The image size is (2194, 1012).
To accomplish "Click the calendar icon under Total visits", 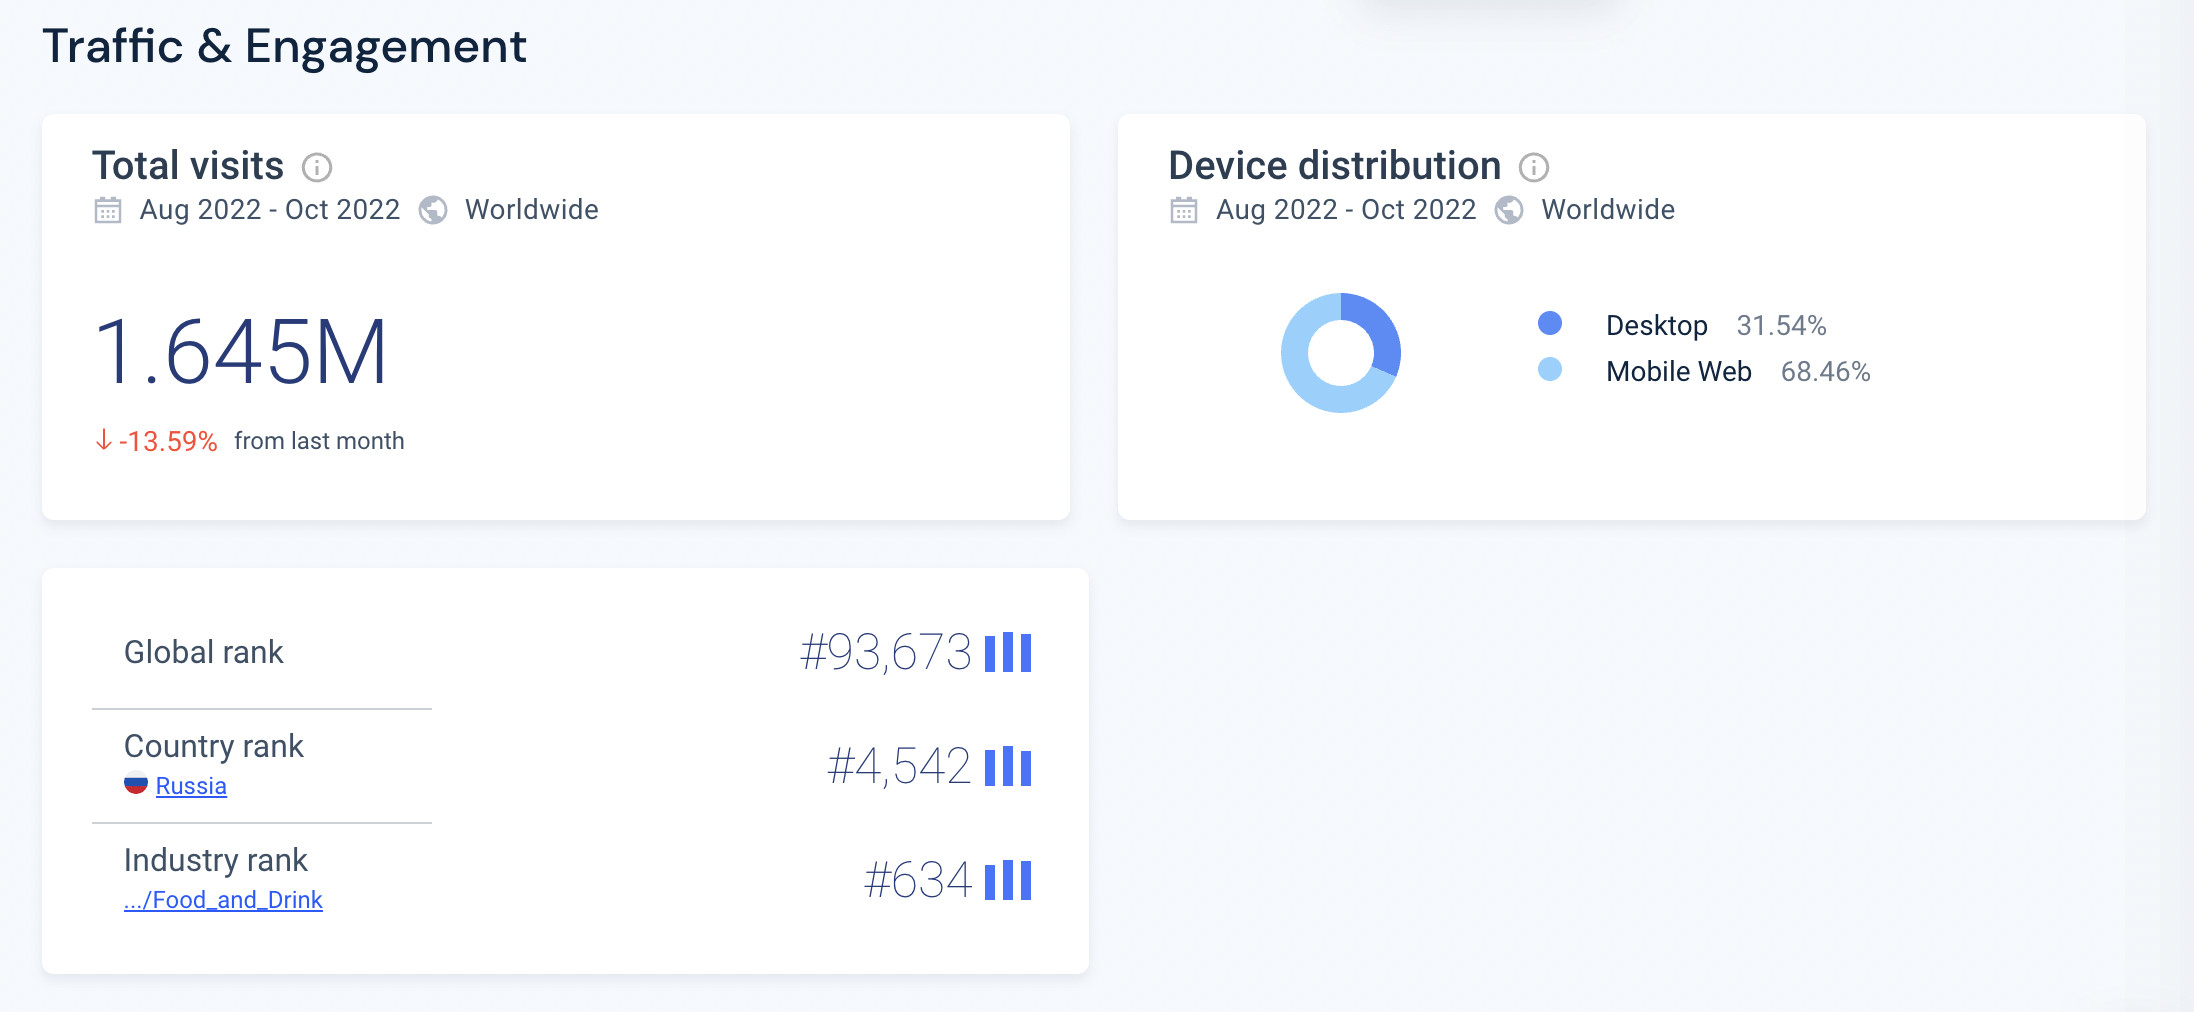I will pos(108,210).
